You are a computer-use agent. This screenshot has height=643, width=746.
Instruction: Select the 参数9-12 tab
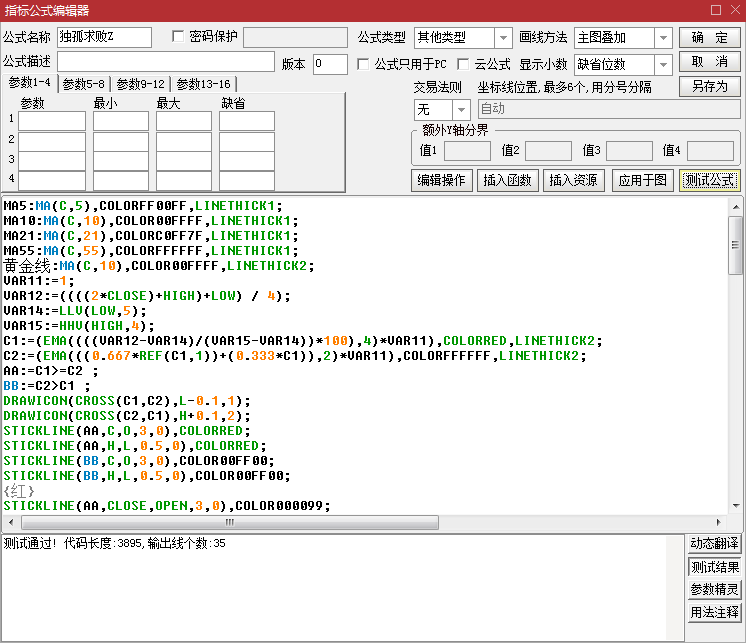[140, 84]
